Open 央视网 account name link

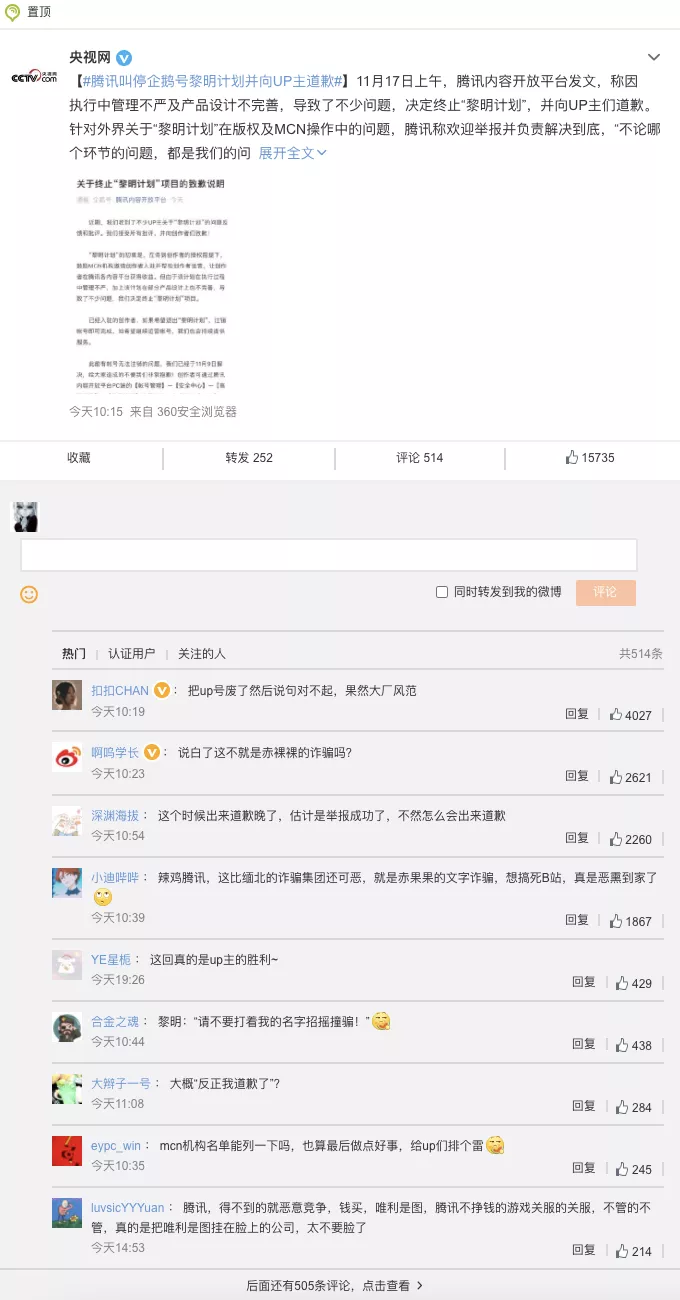(90, 57)
